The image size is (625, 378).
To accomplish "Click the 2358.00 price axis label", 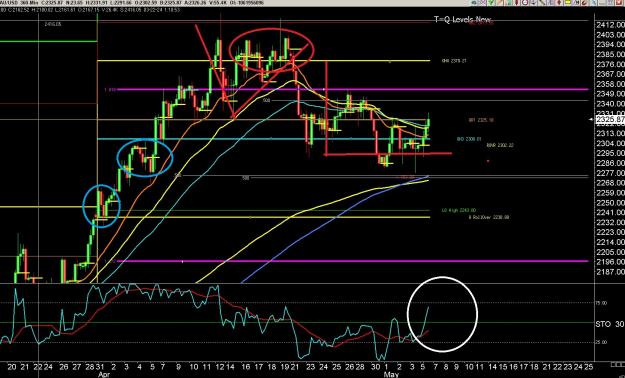I will click(610, 84).
